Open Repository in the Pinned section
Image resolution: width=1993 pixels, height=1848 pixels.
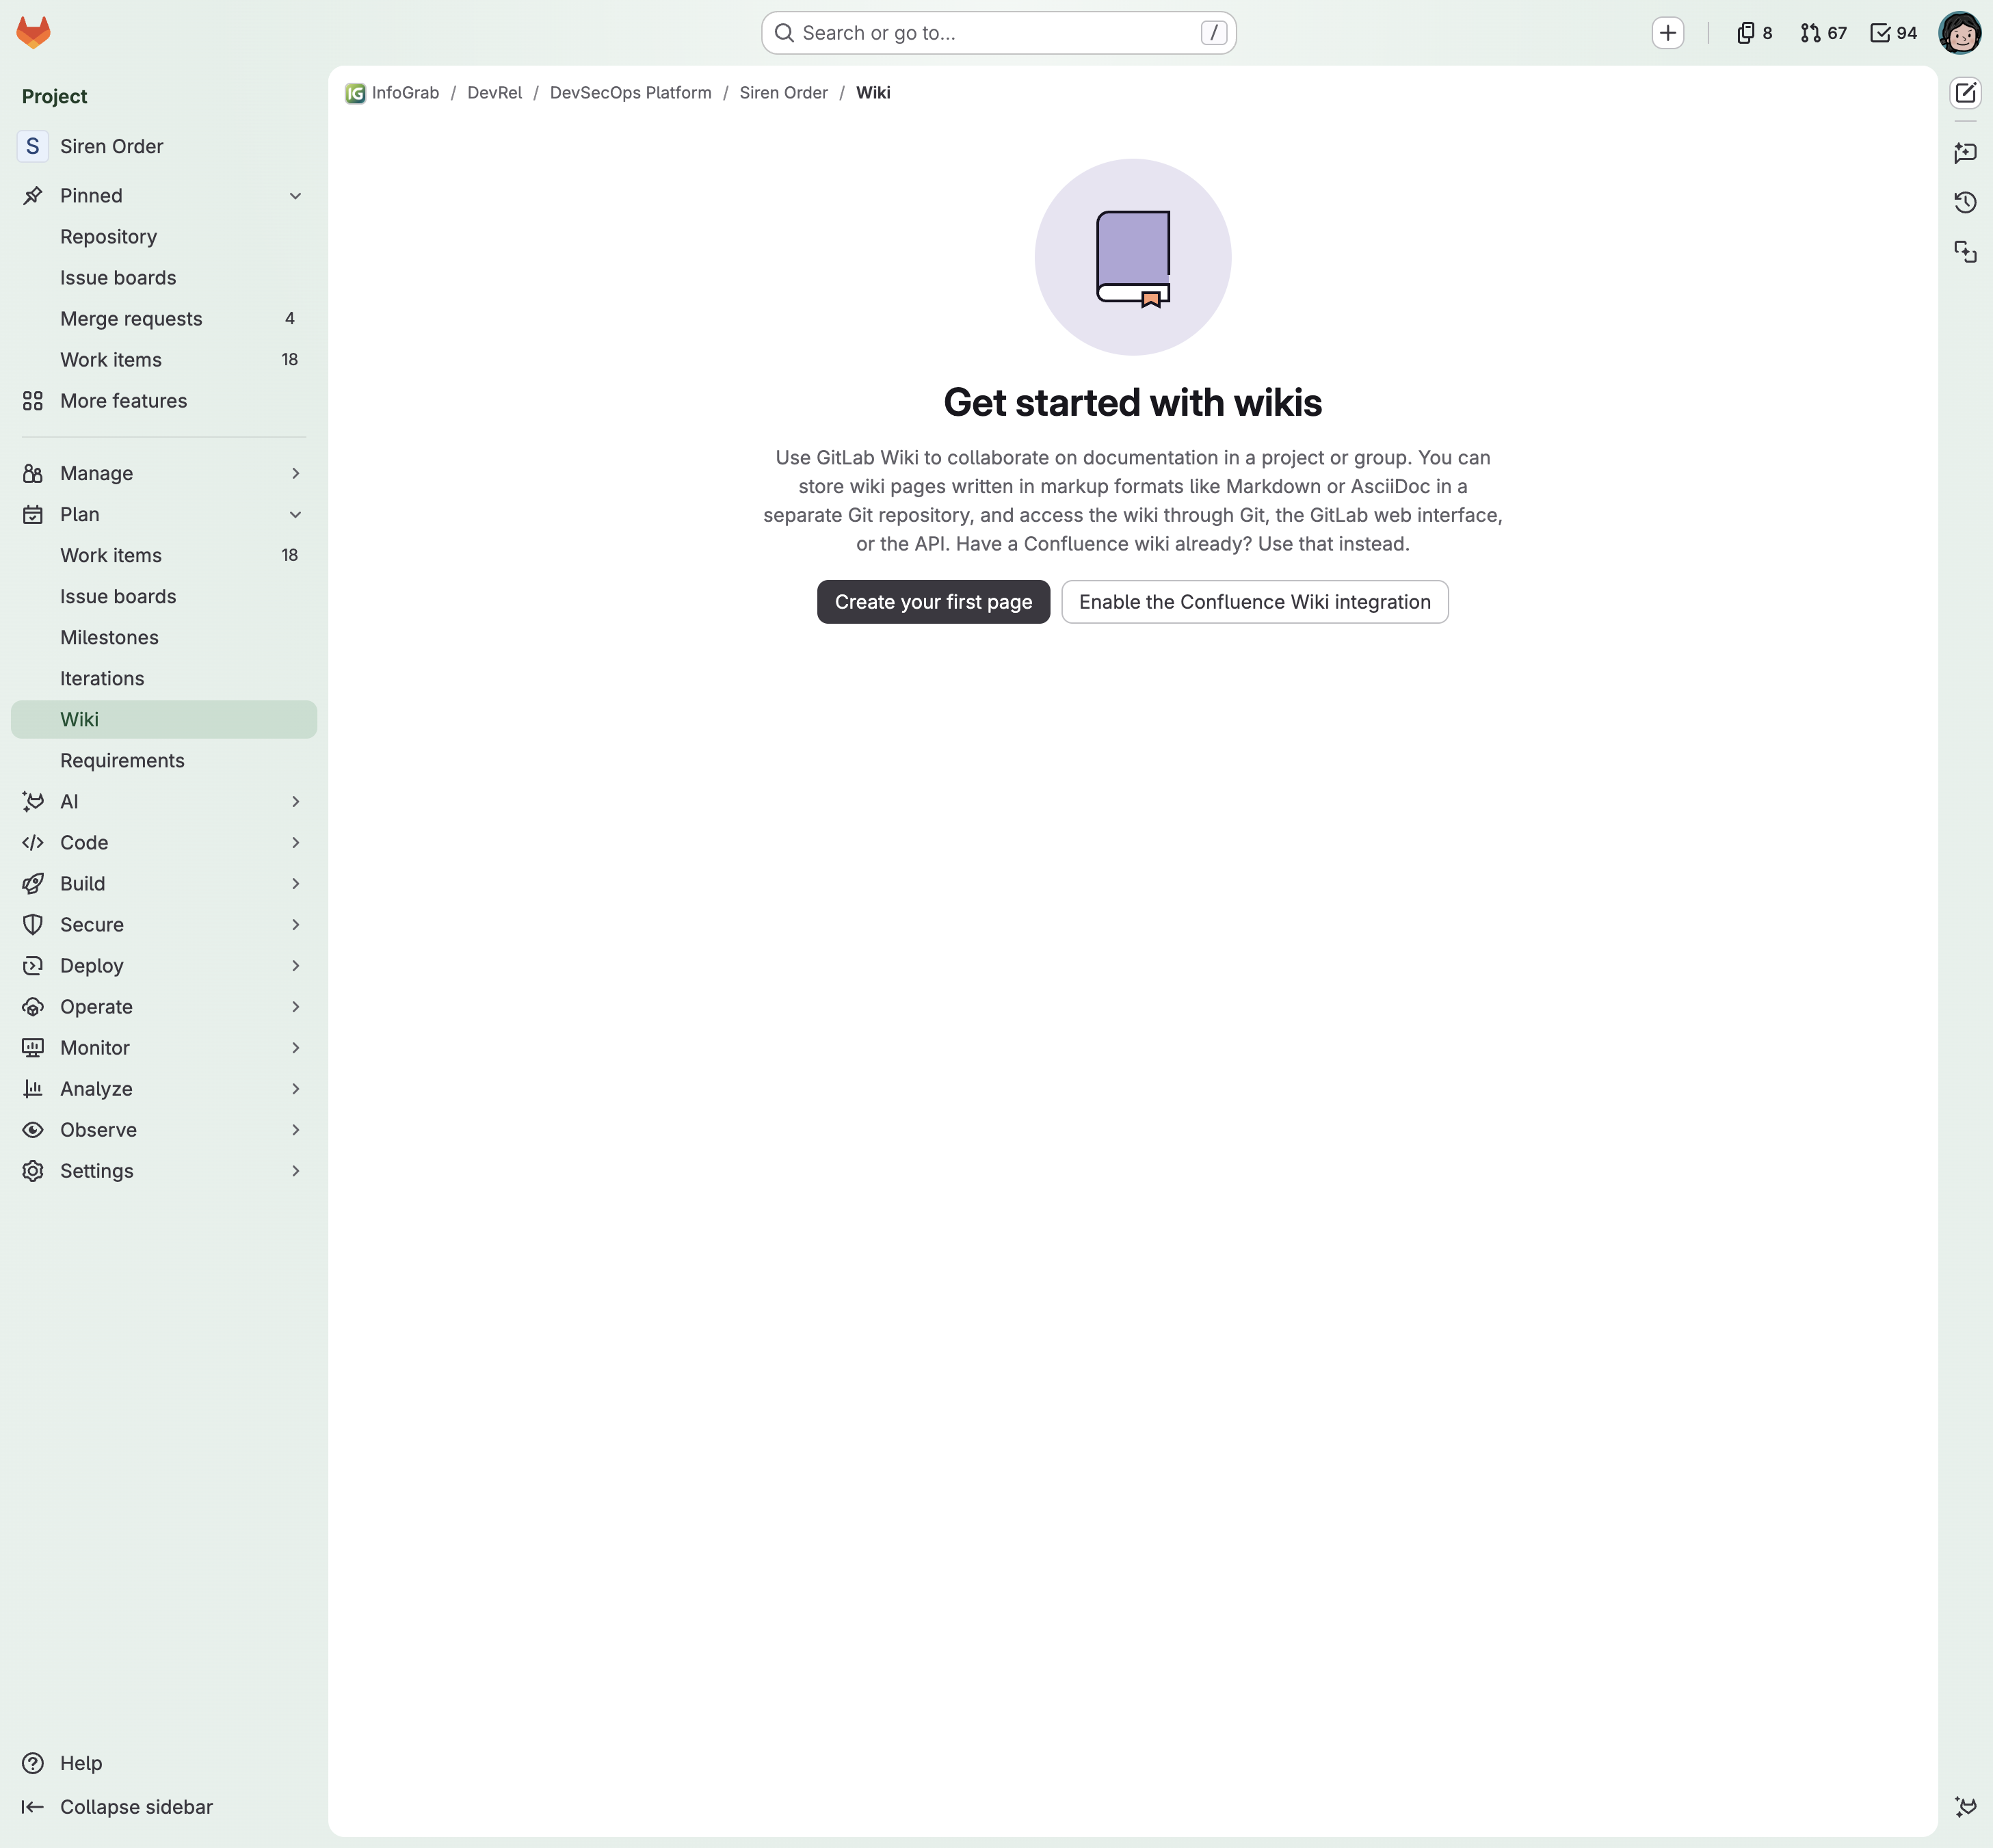(x=164, y=237)
